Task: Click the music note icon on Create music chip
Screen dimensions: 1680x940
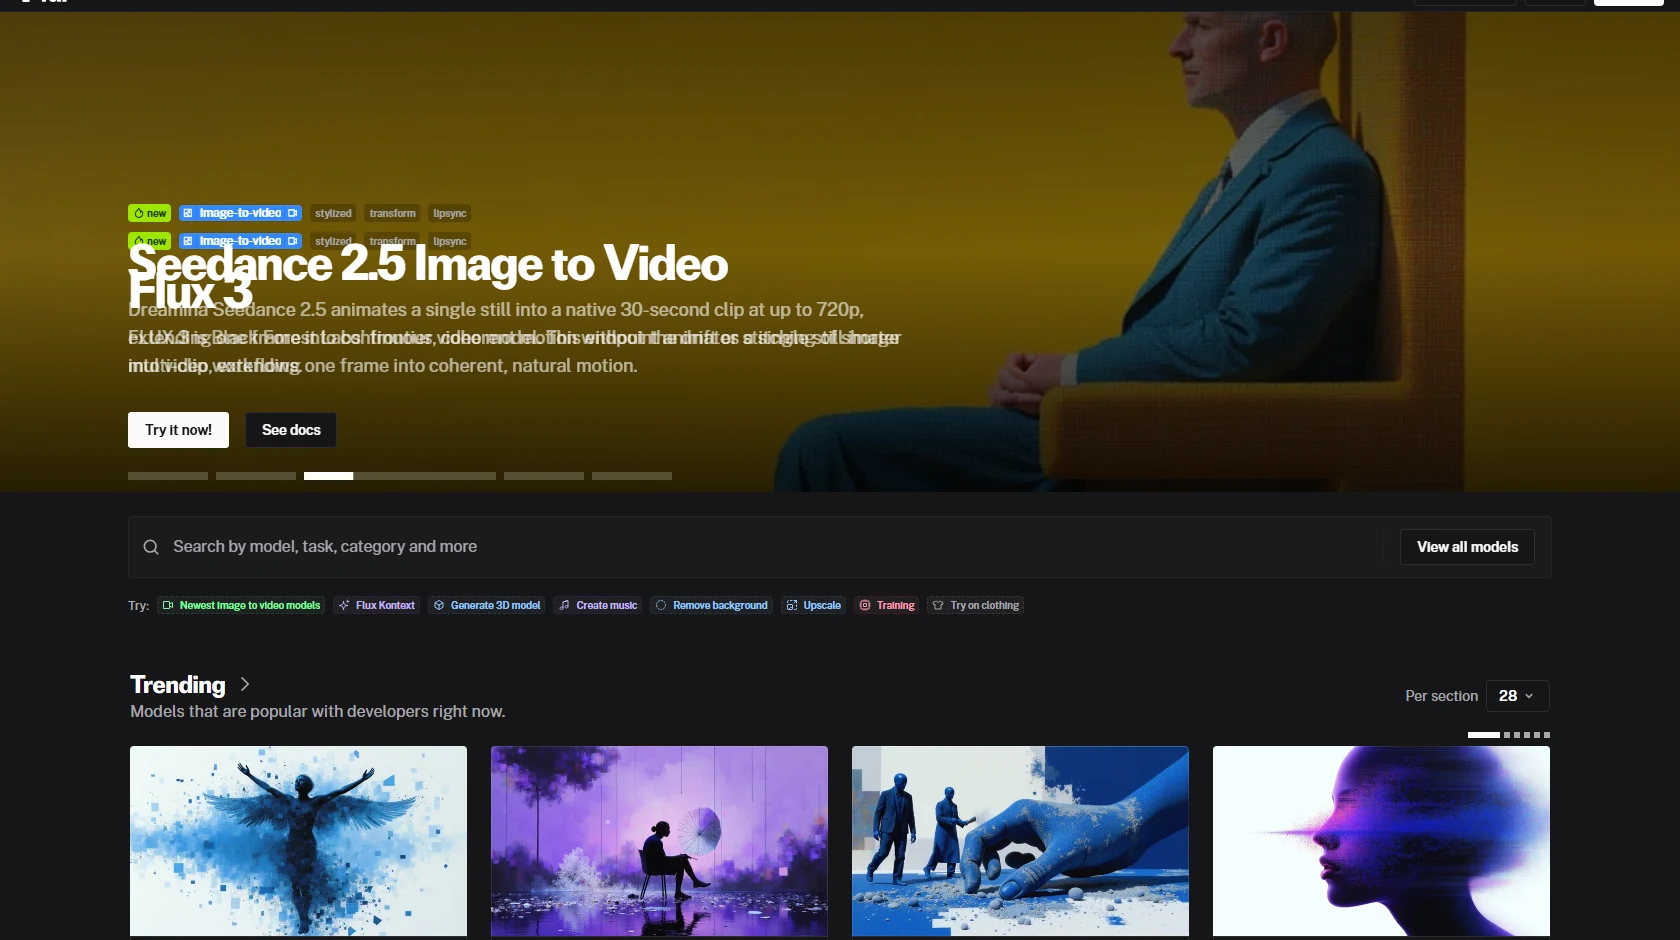Action: point(565,605)
